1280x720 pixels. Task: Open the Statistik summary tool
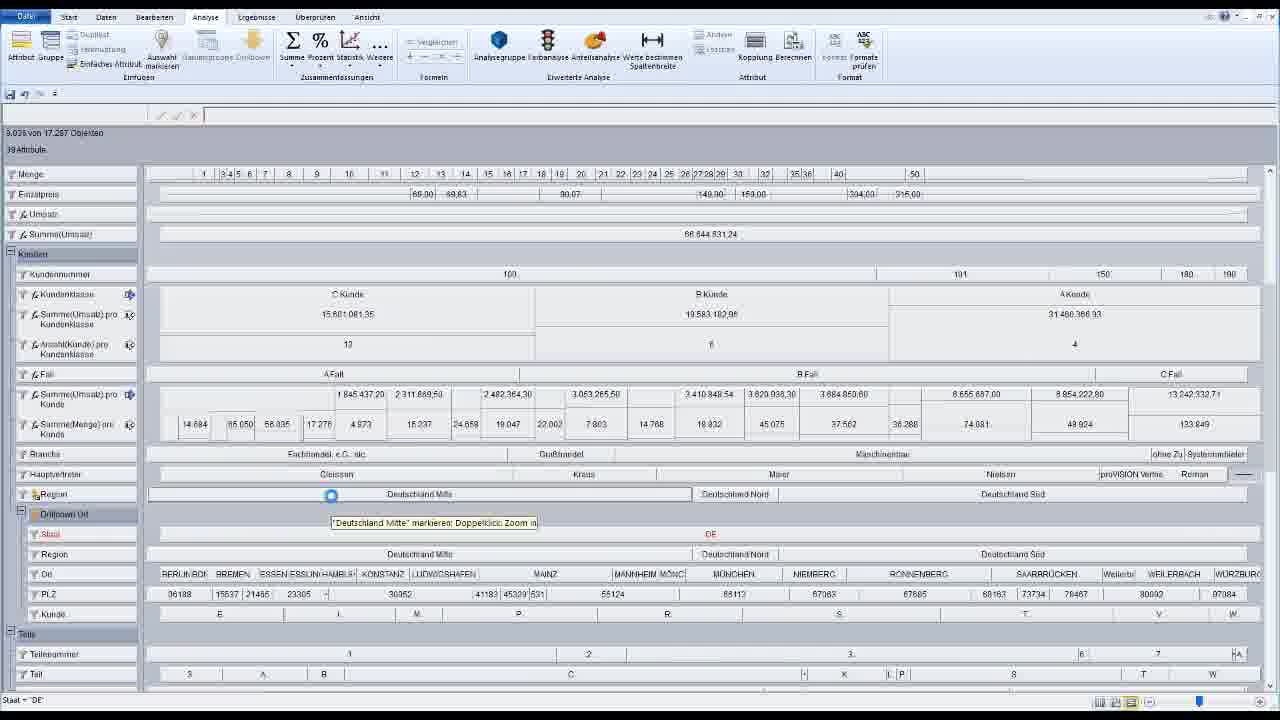coord(350,46)
